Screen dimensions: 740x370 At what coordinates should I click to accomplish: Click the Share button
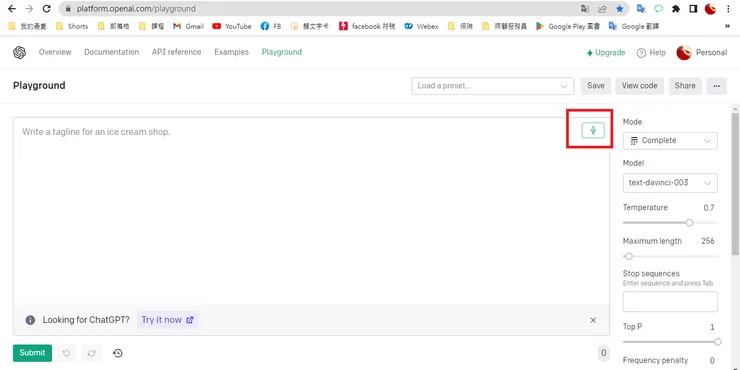pyautogui.click(x=685, y=86)
